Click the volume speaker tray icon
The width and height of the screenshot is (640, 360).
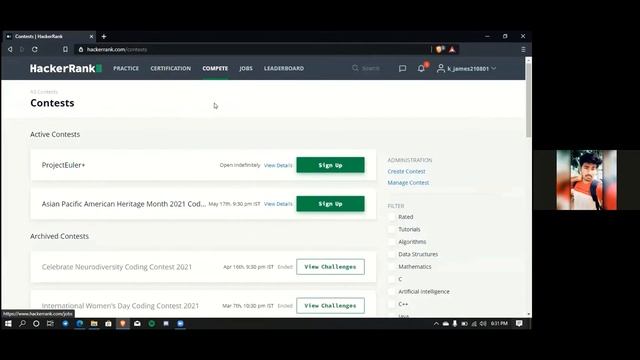483,324
